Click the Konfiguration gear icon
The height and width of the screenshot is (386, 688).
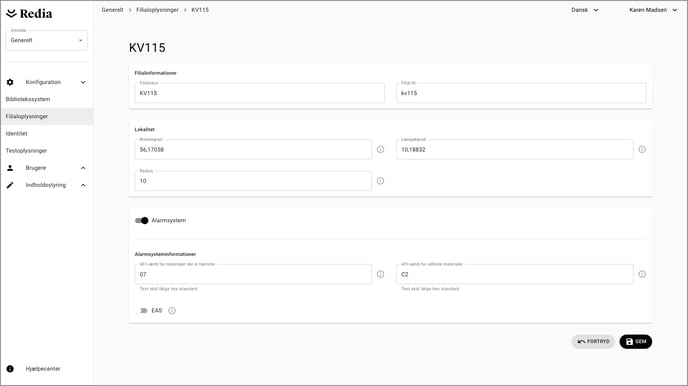click(x=10, y=82)
